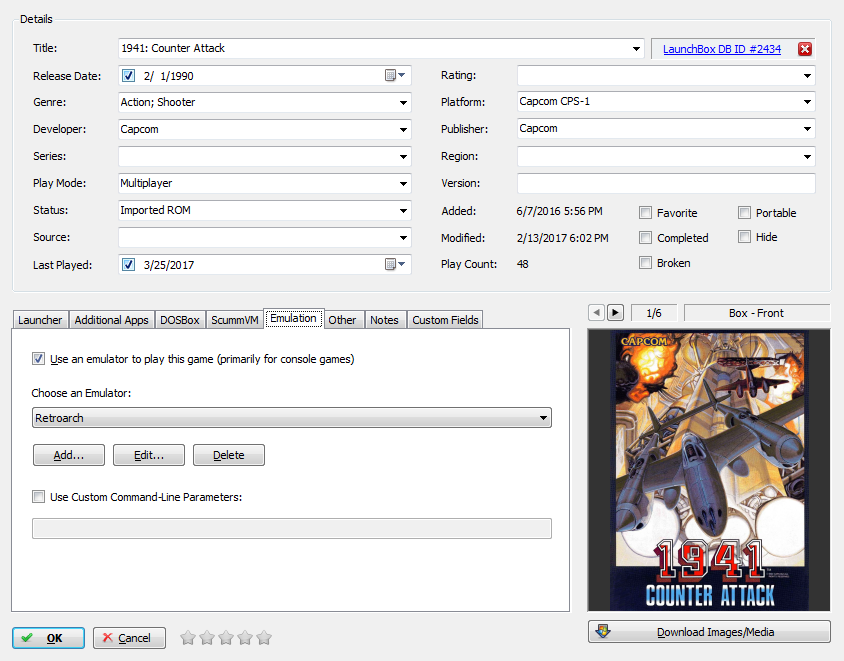Click the Add... emulator button
This screenshot has width=844, height=661.
coord(69,455)
